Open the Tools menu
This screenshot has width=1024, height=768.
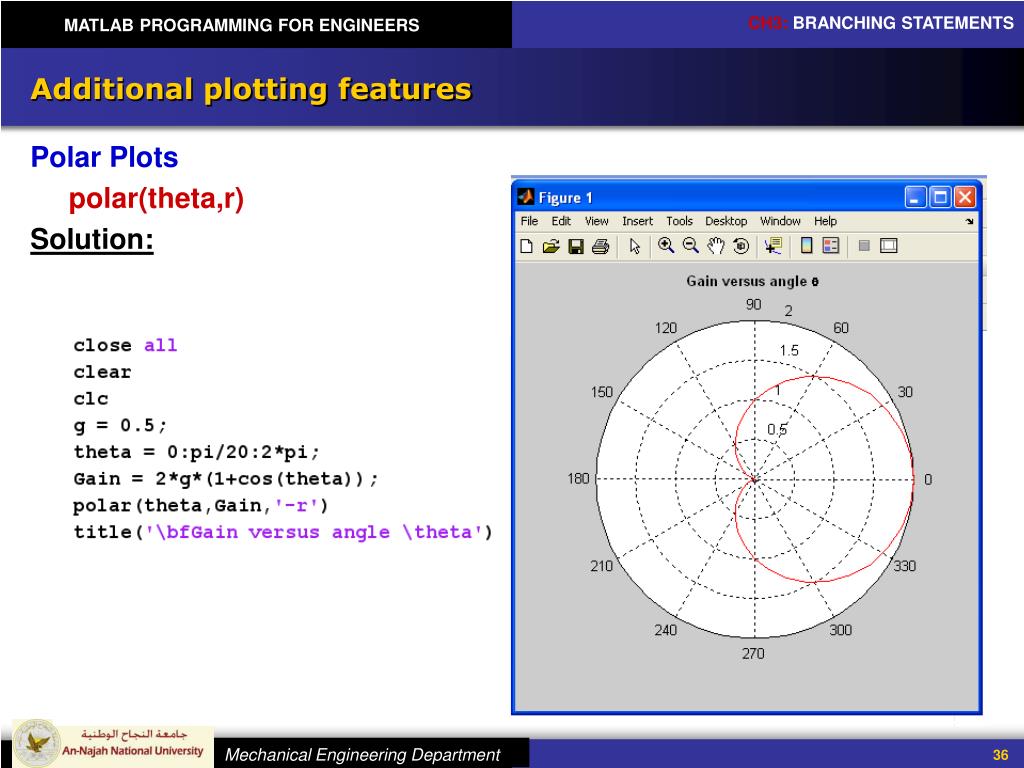[x=679, y=221]
